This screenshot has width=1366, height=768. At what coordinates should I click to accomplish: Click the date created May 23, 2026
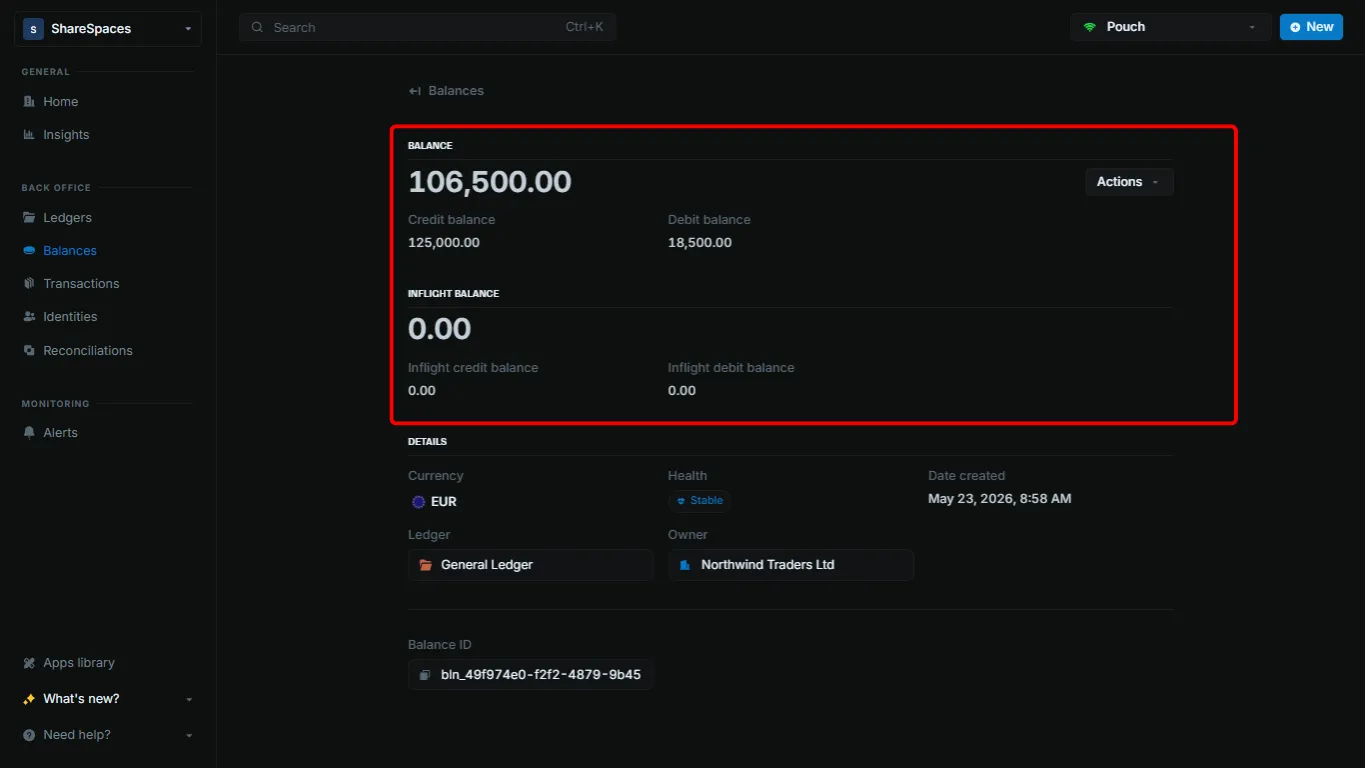click(x=1000, y=499)
